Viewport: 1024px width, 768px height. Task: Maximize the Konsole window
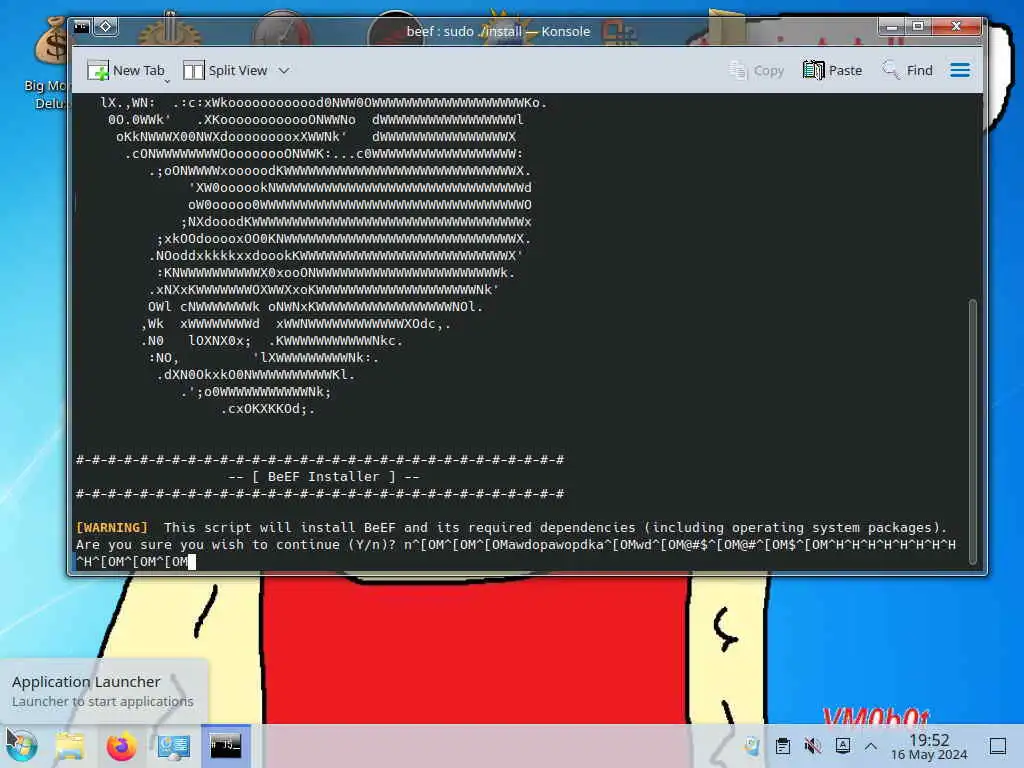pos(918,27)
